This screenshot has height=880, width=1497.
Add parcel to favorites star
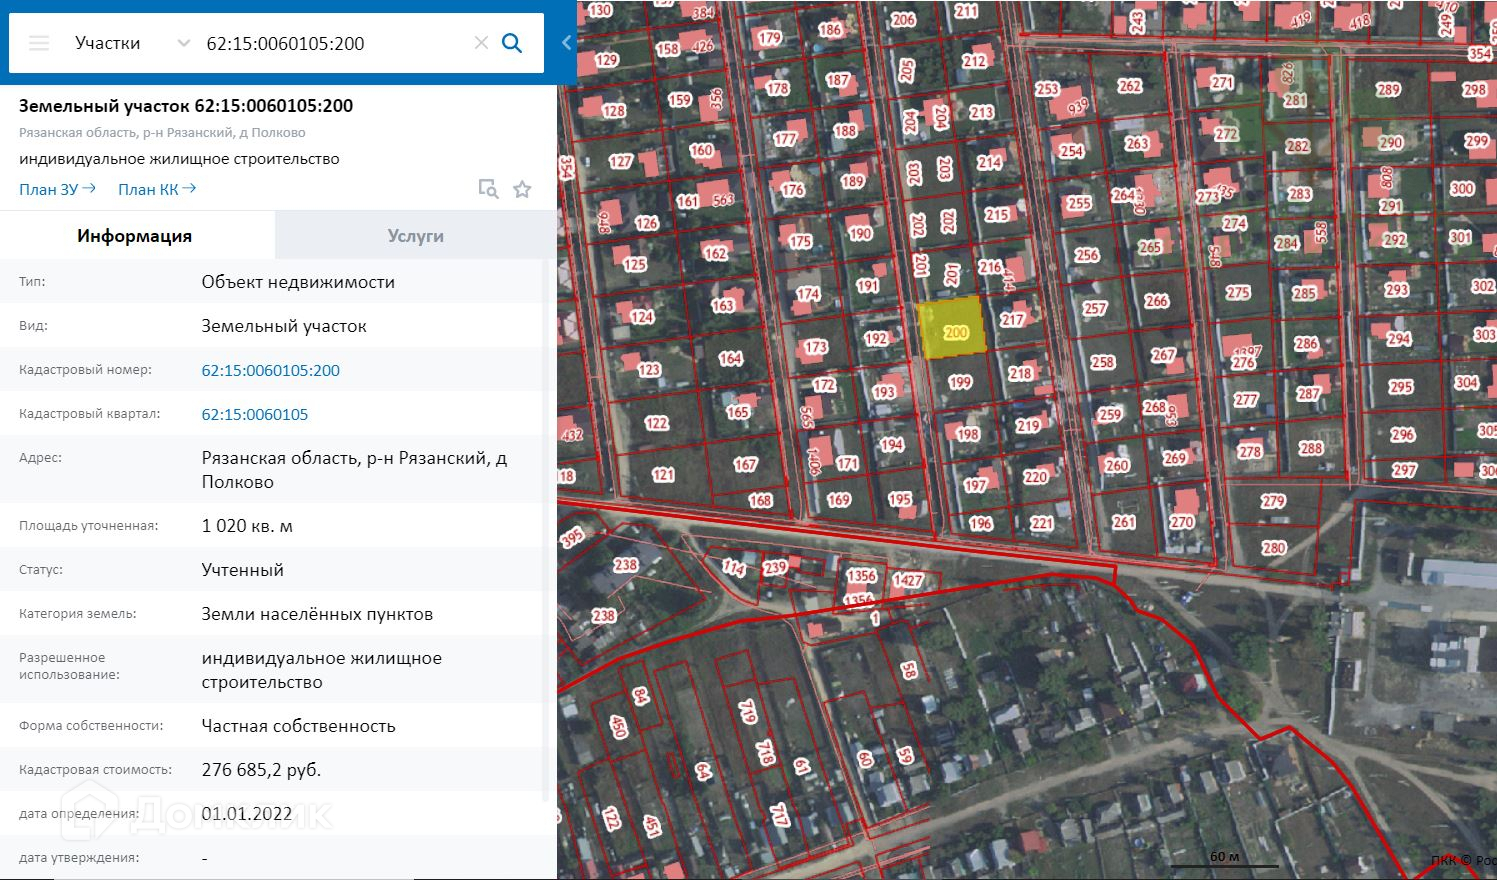point(522,189)
